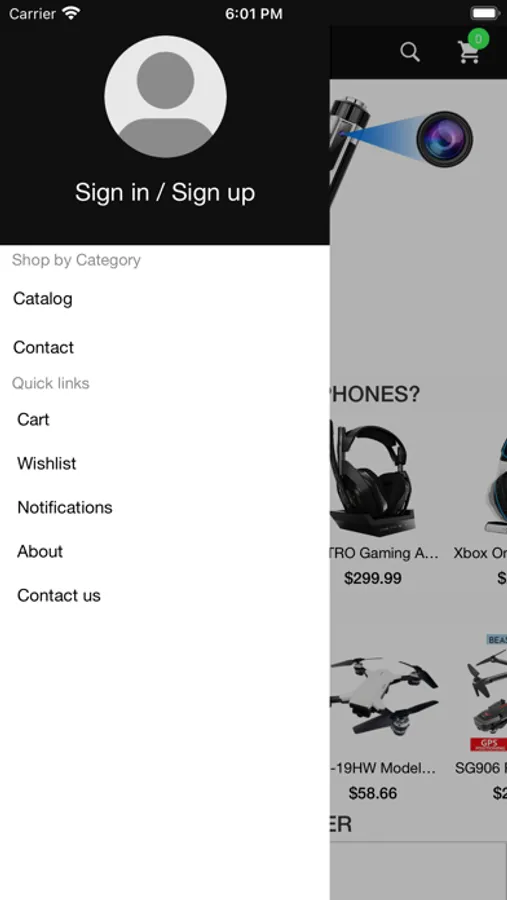Open the Catalog category

[43, 298]
